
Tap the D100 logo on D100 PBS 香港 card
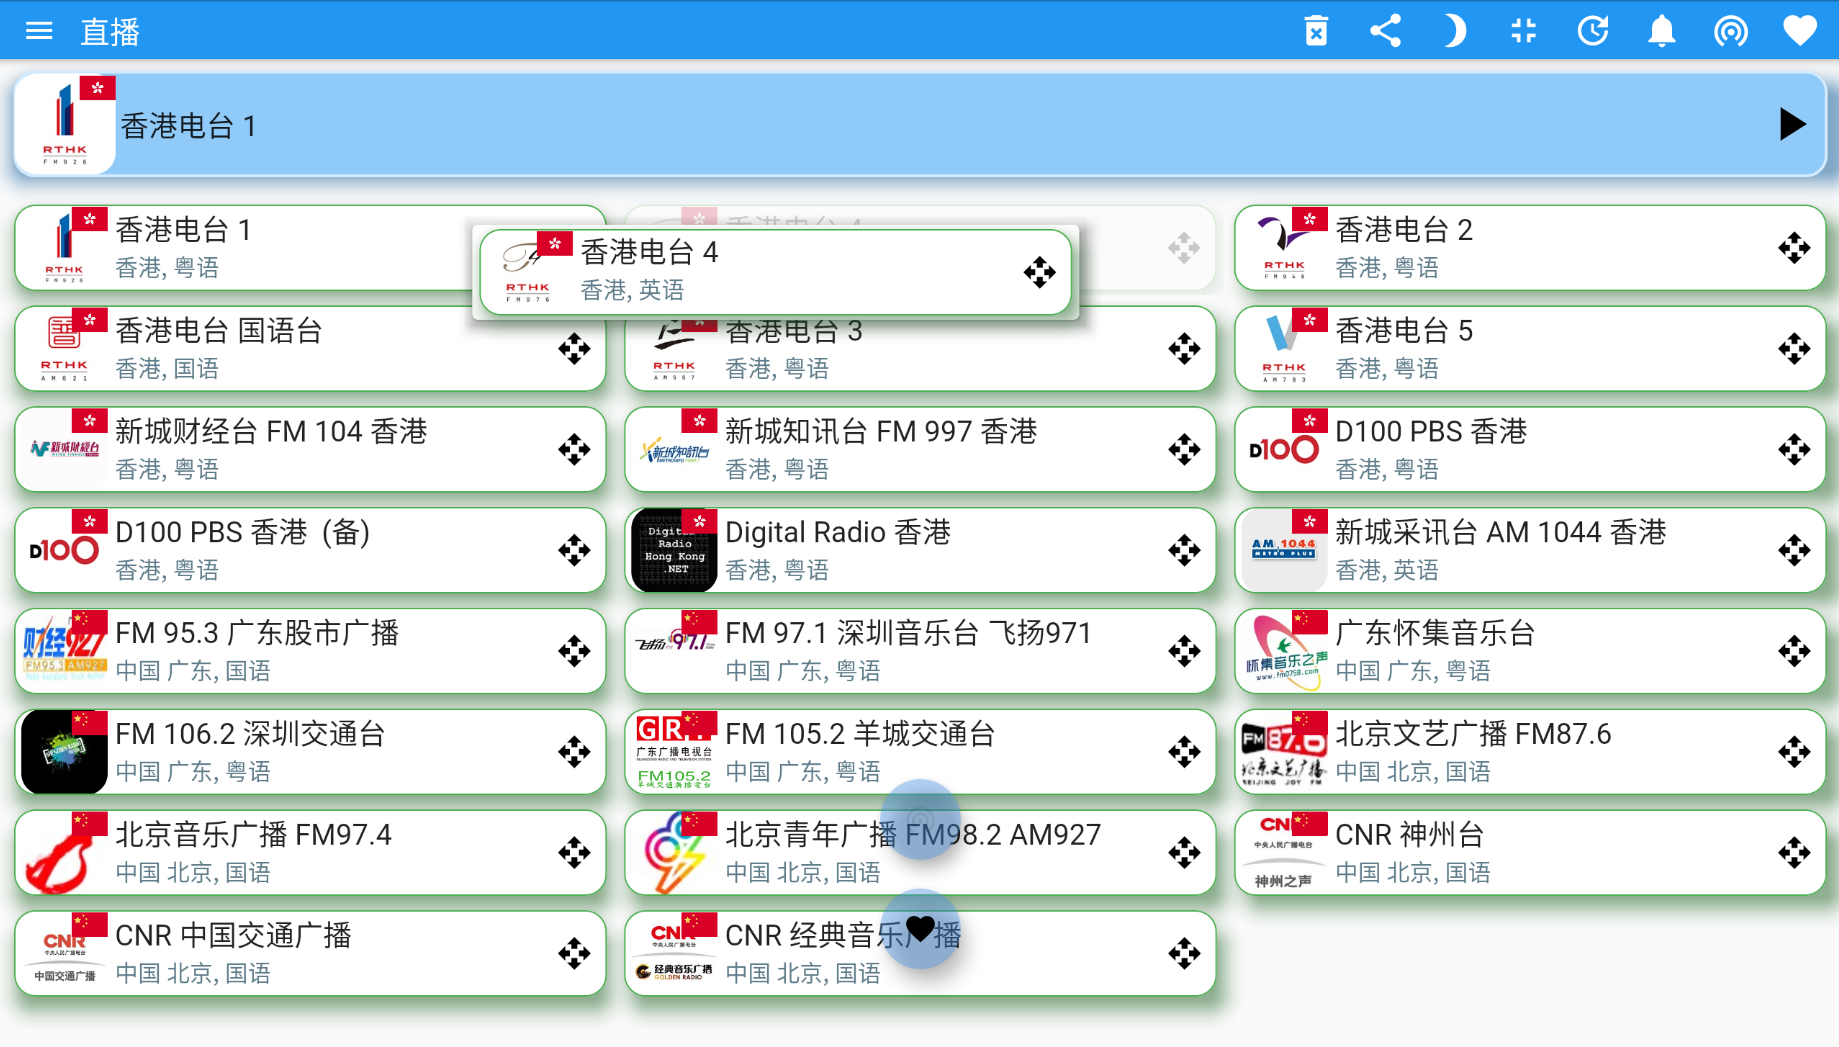pos(1284,450)
